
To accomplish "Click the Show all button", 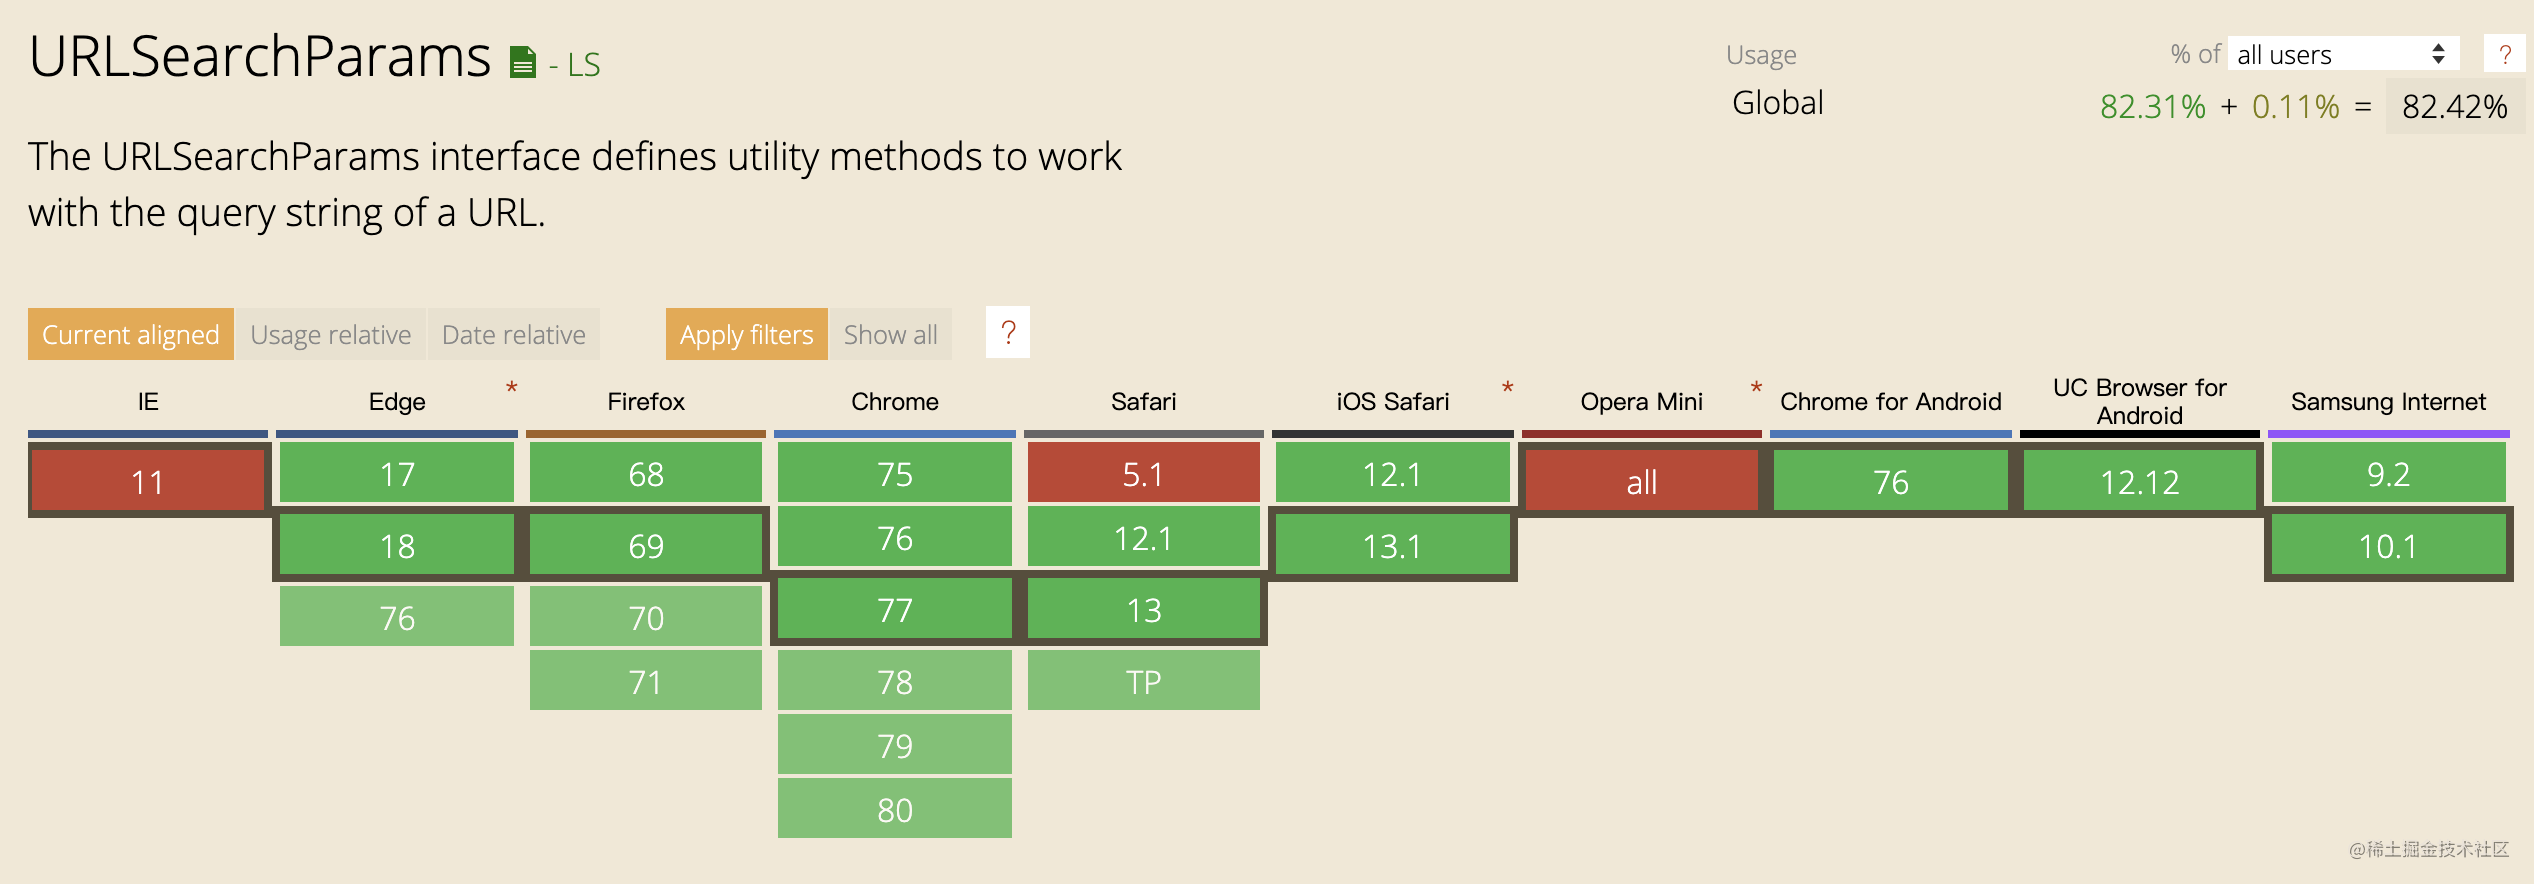I will [891, 334].
